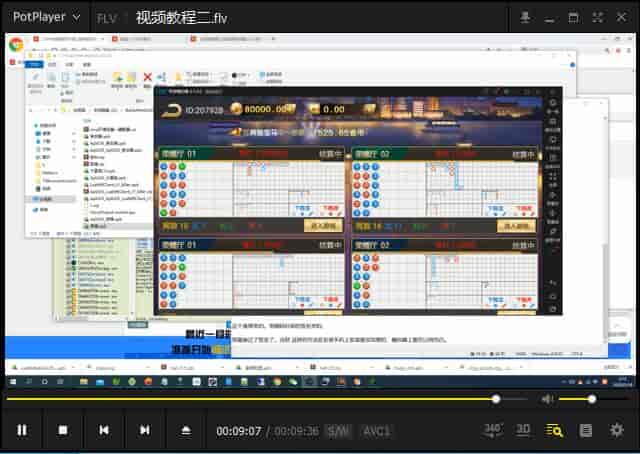Jump to the previous file
This screenshot has width=640, height=454.
click(x=103, y=430)
